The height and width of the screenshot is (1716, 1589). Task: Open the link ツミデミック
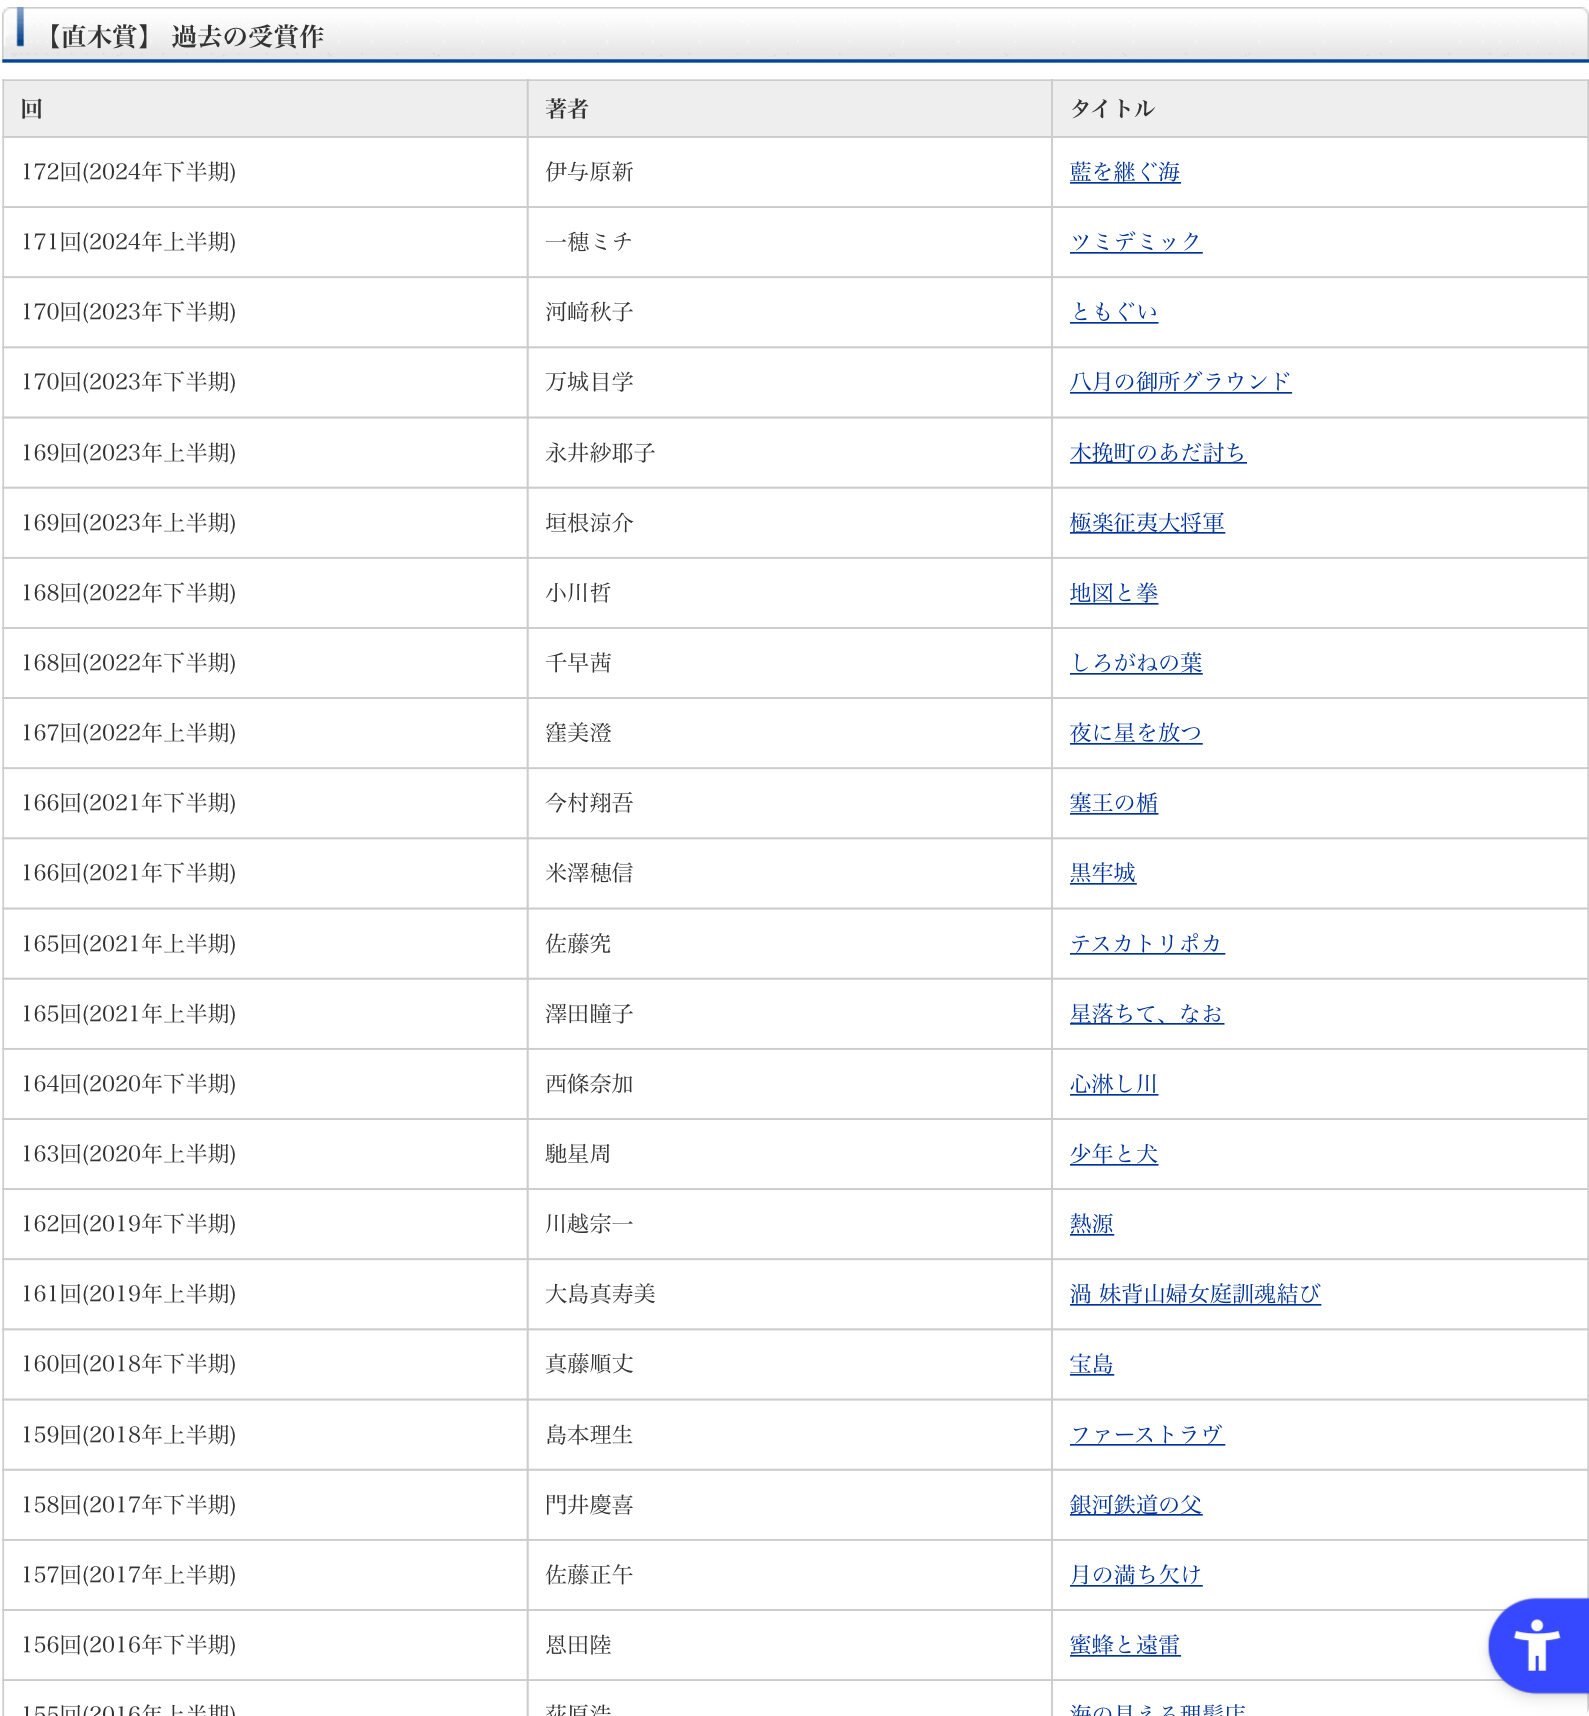pyautogui.click(x=1136, y=242)
